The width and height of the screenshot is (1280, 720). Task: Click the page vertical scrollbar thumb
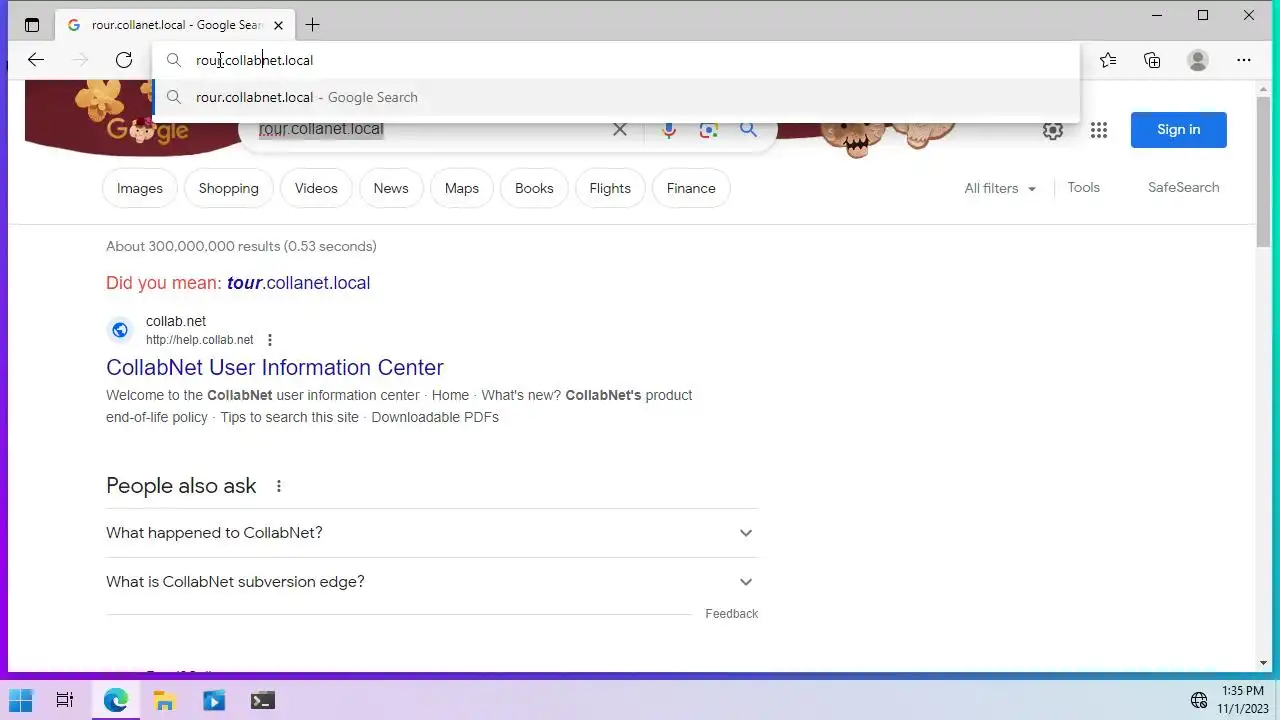coord(1264,170)
